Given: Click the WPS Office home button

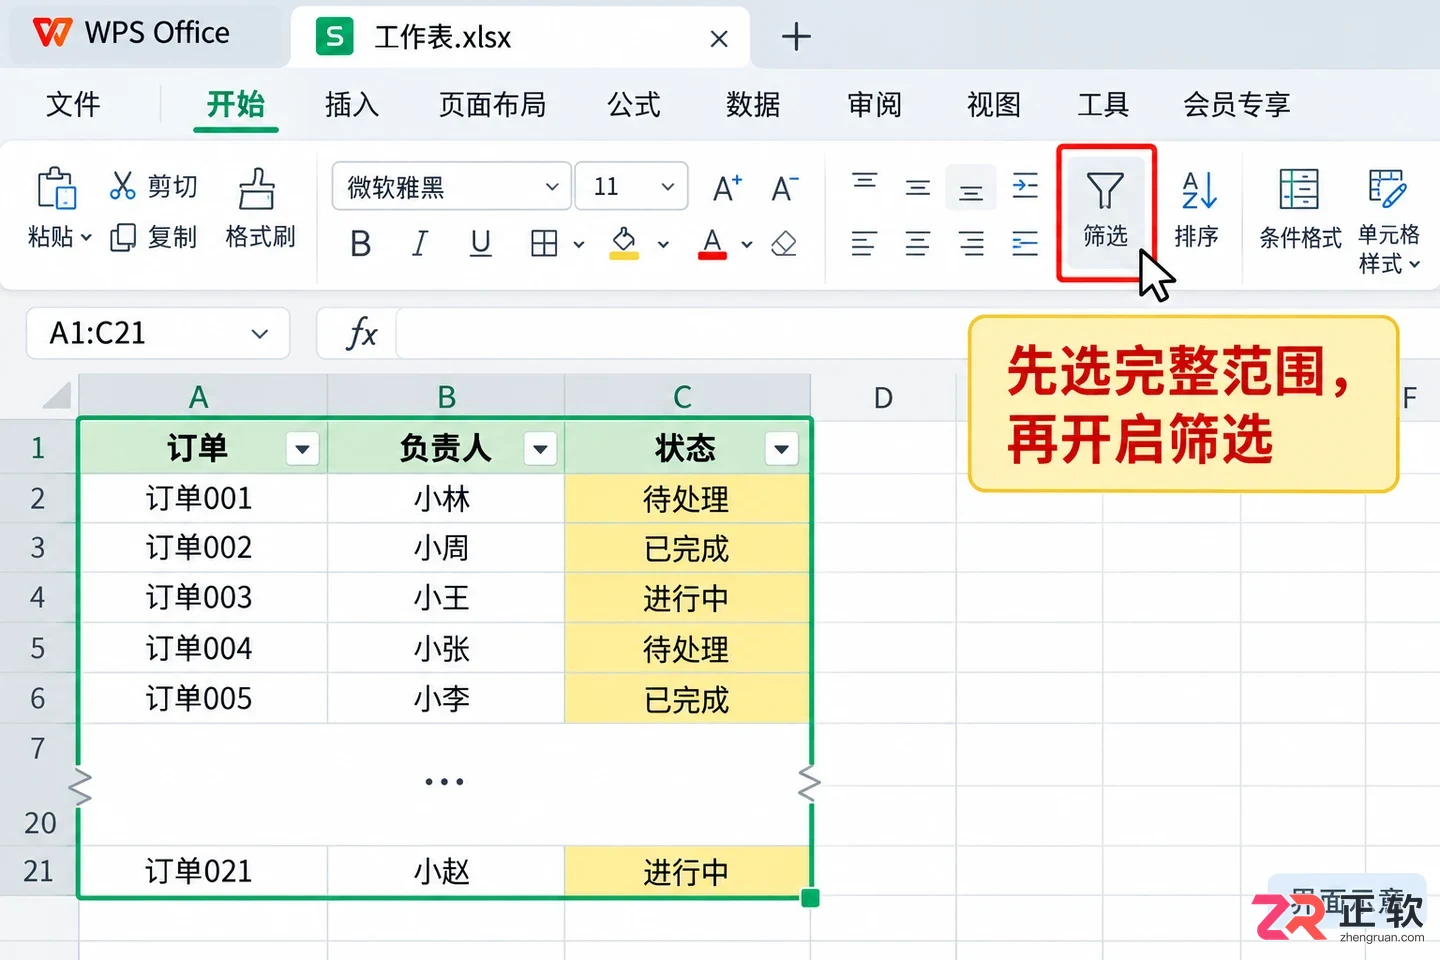Looking at the screenshot, I should tap(131, 33).
